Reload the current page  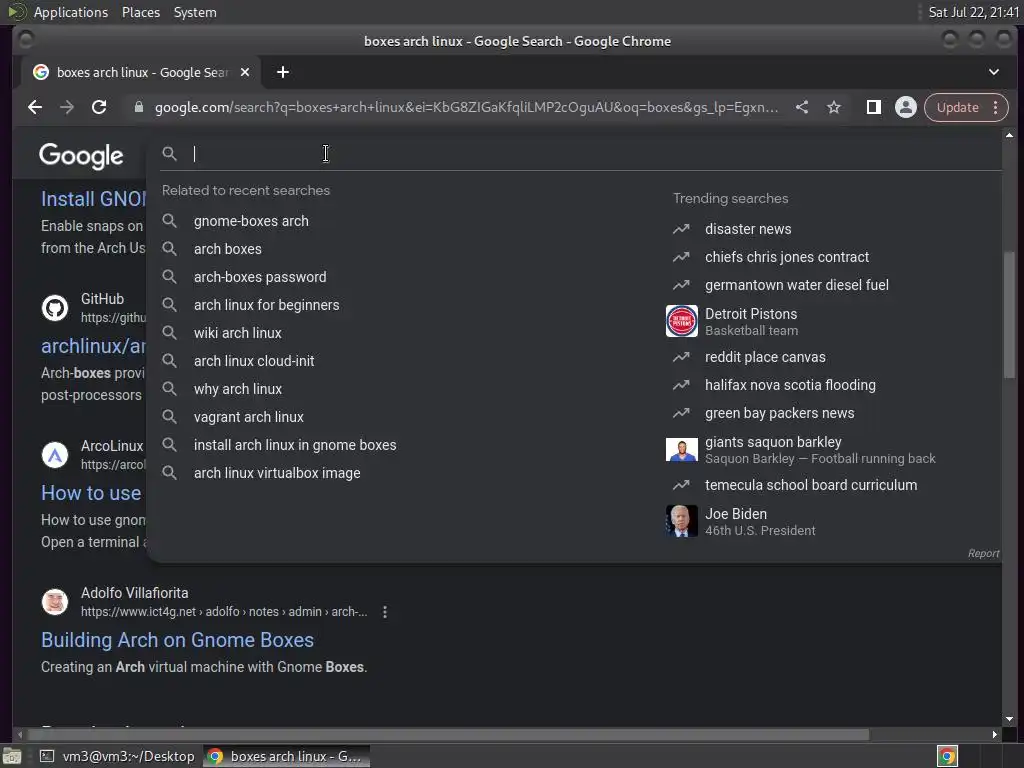tap(99, 107)
